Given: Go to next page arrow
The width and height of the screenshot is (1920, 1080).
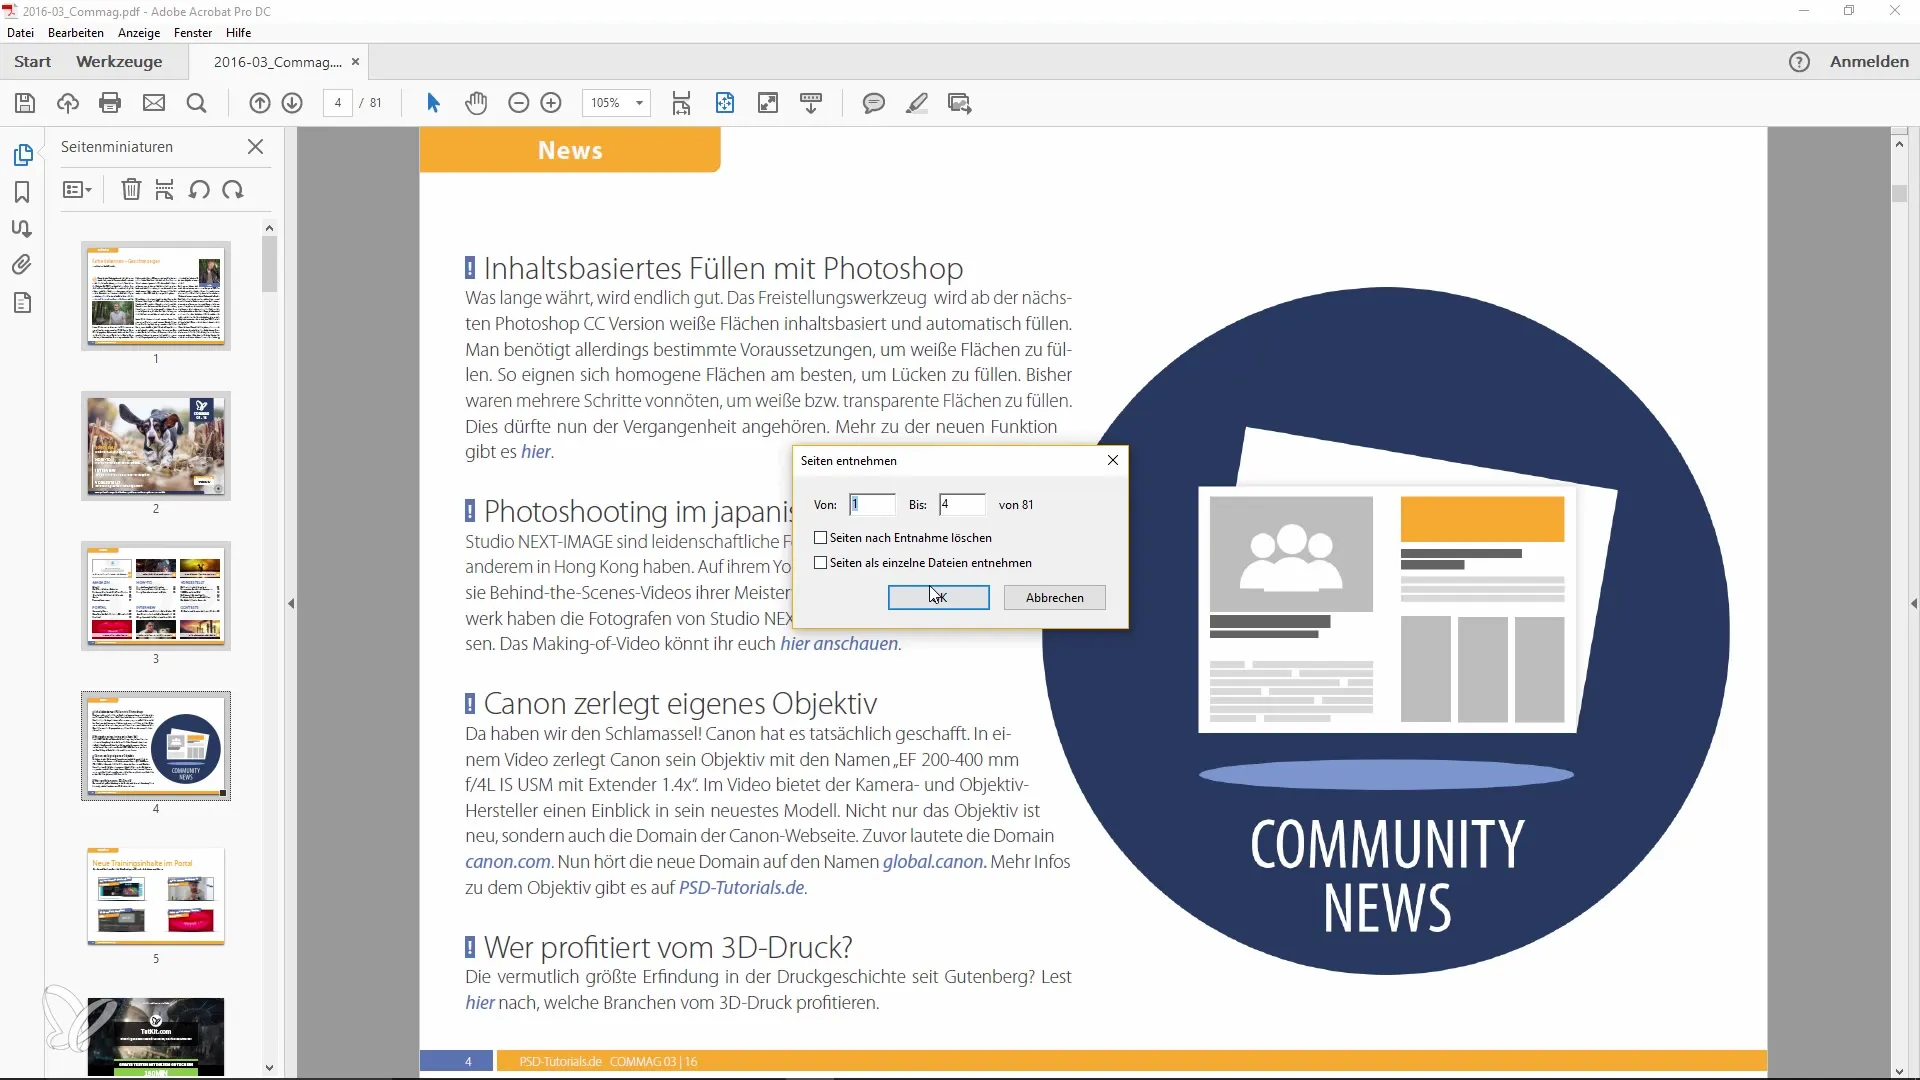Looking at the screenshot, I should tap(292, 103).
